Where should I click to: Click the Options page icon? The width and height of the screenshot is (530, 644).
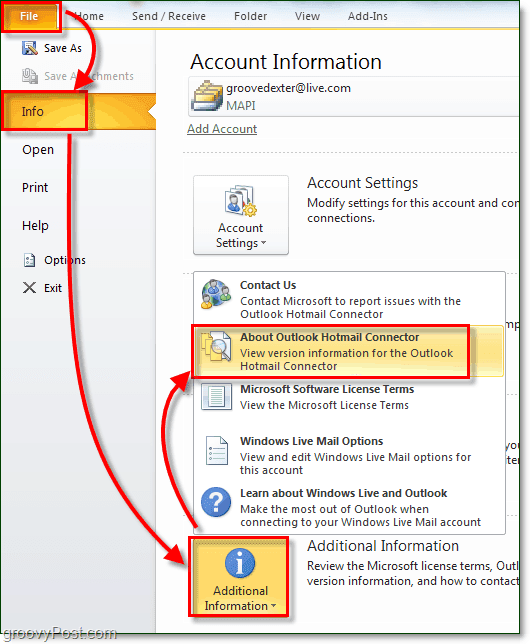click(29, 260)
